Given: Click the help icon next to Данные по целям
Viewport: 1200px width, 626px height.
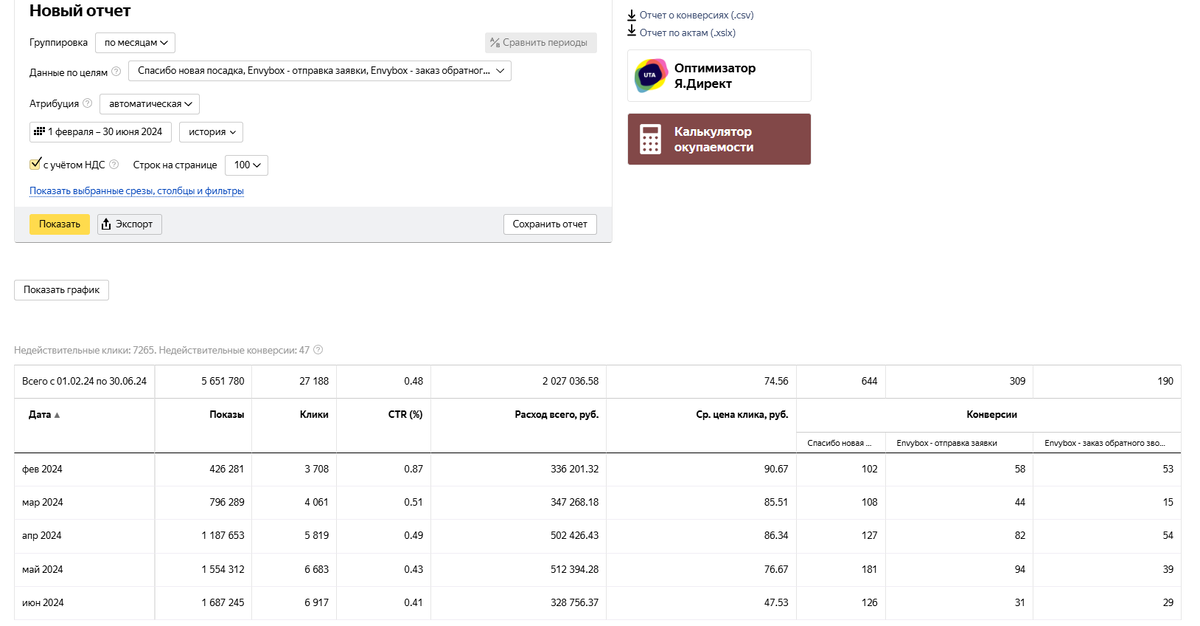Looking at the screenshot, I should (x=117, y=72).
